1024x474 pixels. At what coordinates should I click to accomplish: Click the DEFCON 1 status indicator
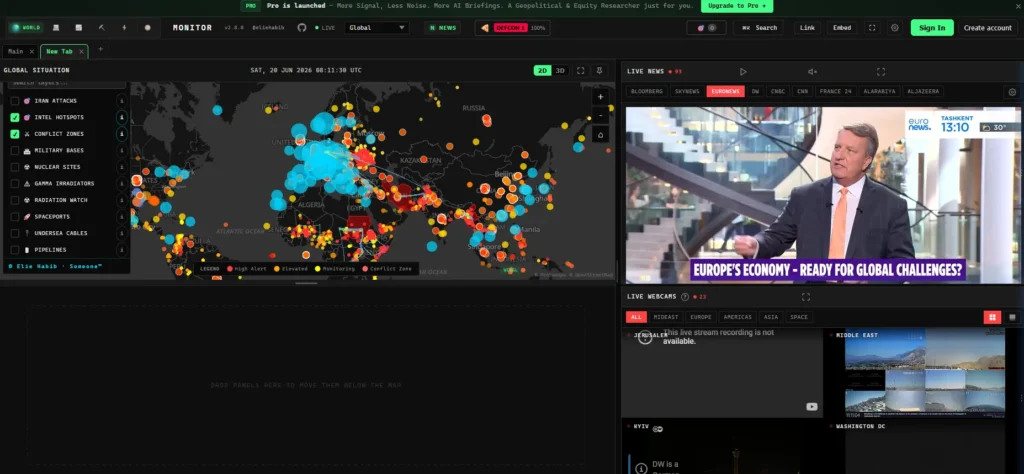pos(513,28)
